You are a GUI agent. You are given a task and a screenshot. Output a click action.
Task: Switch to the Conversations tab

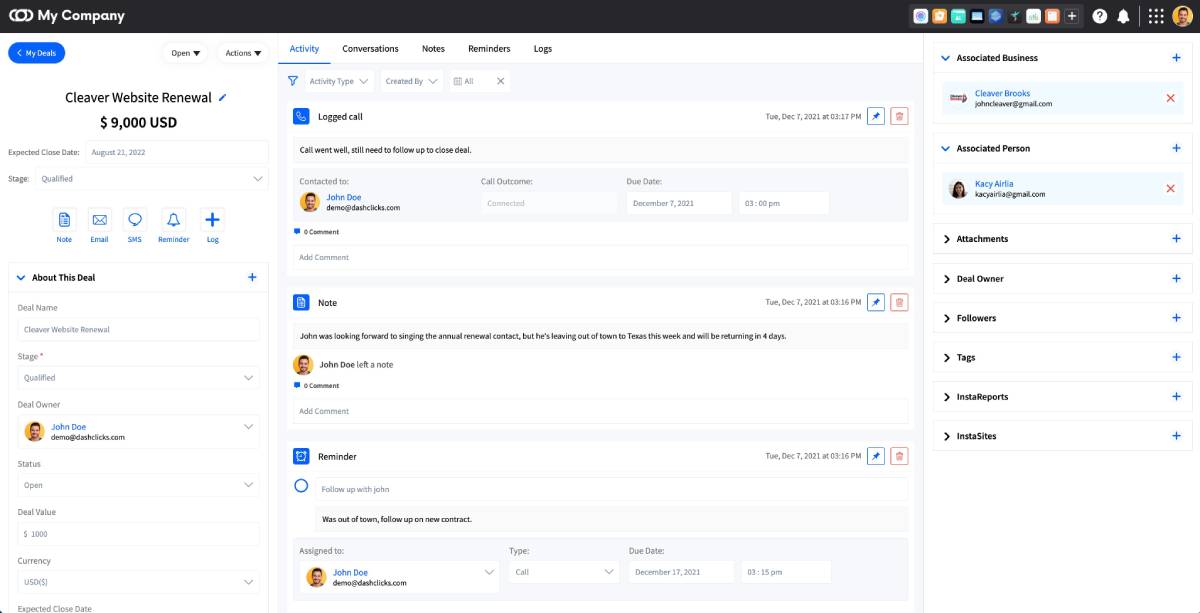pos(370,48)
